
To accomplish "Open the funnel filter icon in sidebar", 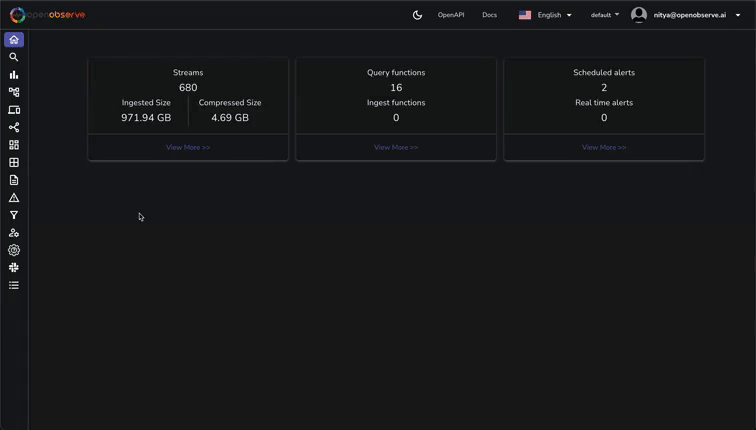I will [14, 215].
